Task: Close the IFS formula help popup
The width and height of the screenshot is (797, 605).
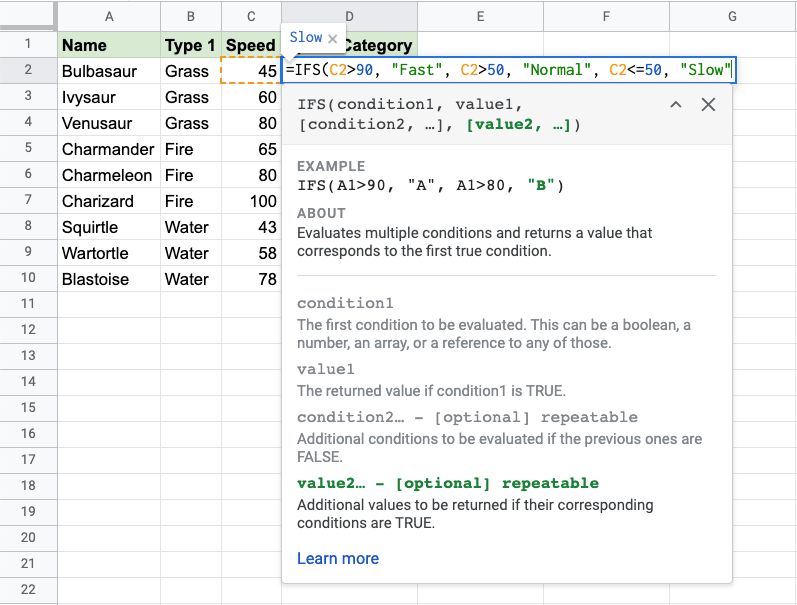Action: tap(708, 105)
